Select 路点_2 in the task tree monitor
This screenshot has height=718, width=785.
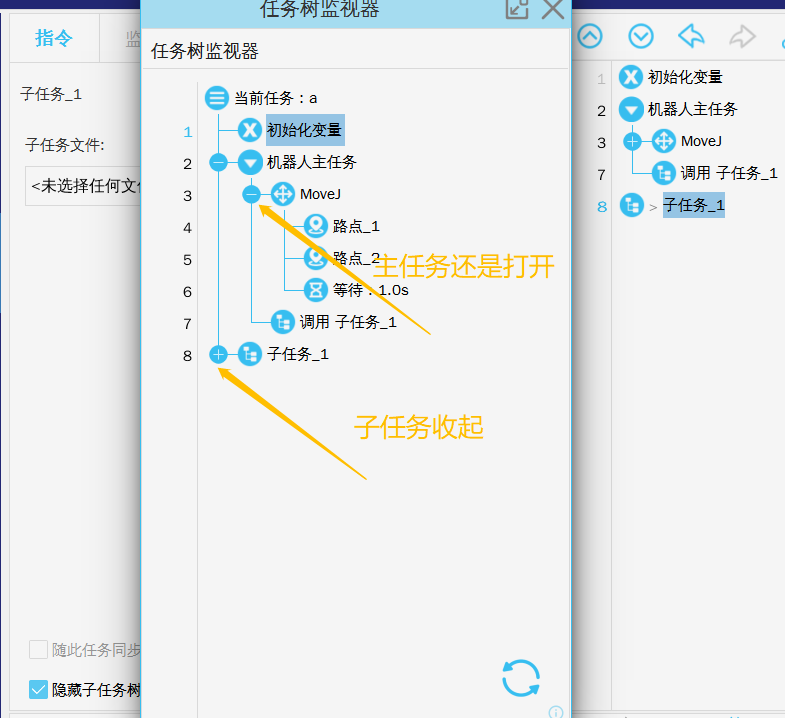tap(356, 258)
